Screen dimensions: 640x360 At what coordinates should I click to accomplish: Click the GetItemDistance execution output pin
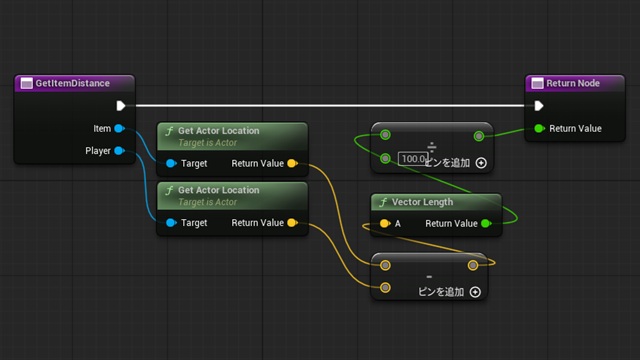121,106
